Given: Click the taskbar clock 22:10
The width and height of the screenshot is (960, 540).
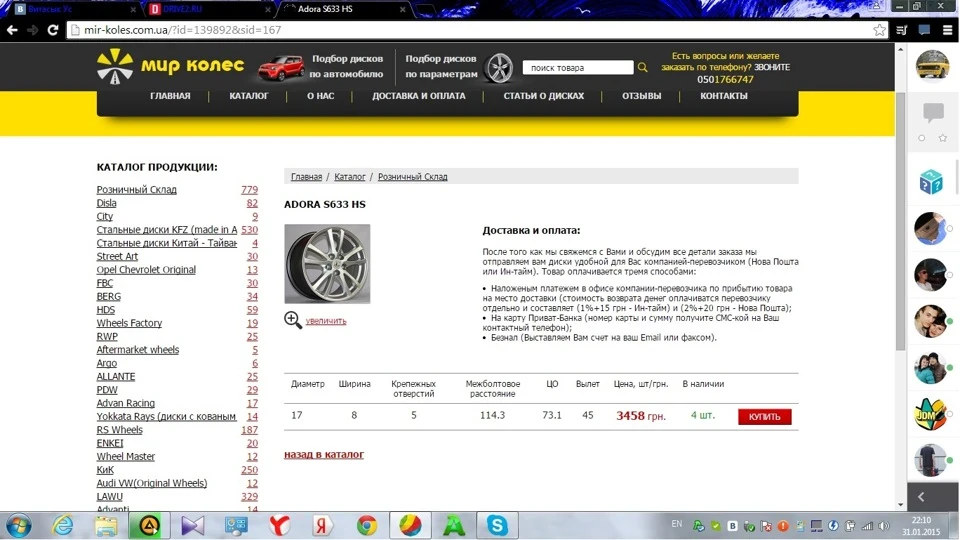Looking at the screenshot, I should pyautogui.click(x=921, y=520).
